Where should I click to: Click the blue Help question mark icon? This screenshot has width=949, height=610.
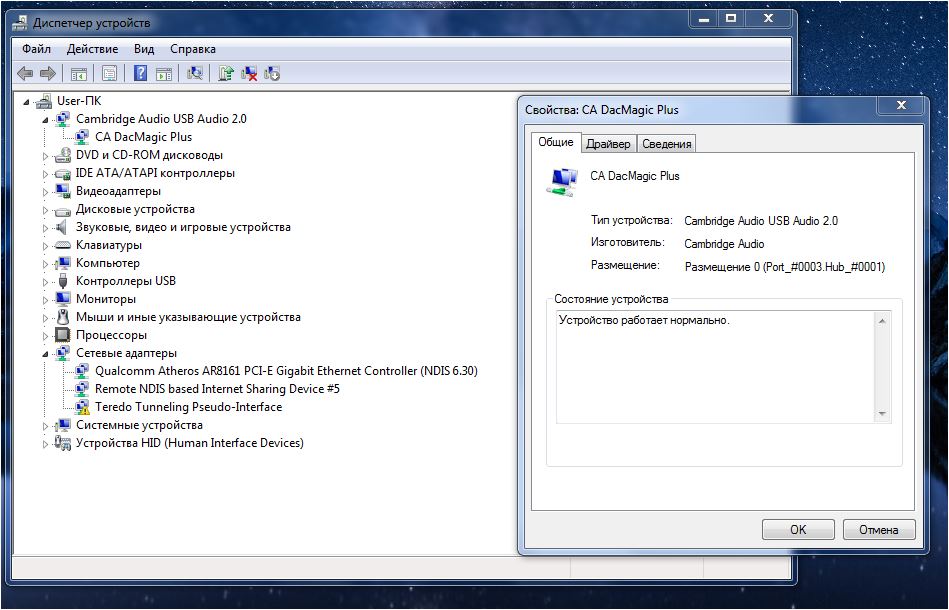(x=141, y=73)
